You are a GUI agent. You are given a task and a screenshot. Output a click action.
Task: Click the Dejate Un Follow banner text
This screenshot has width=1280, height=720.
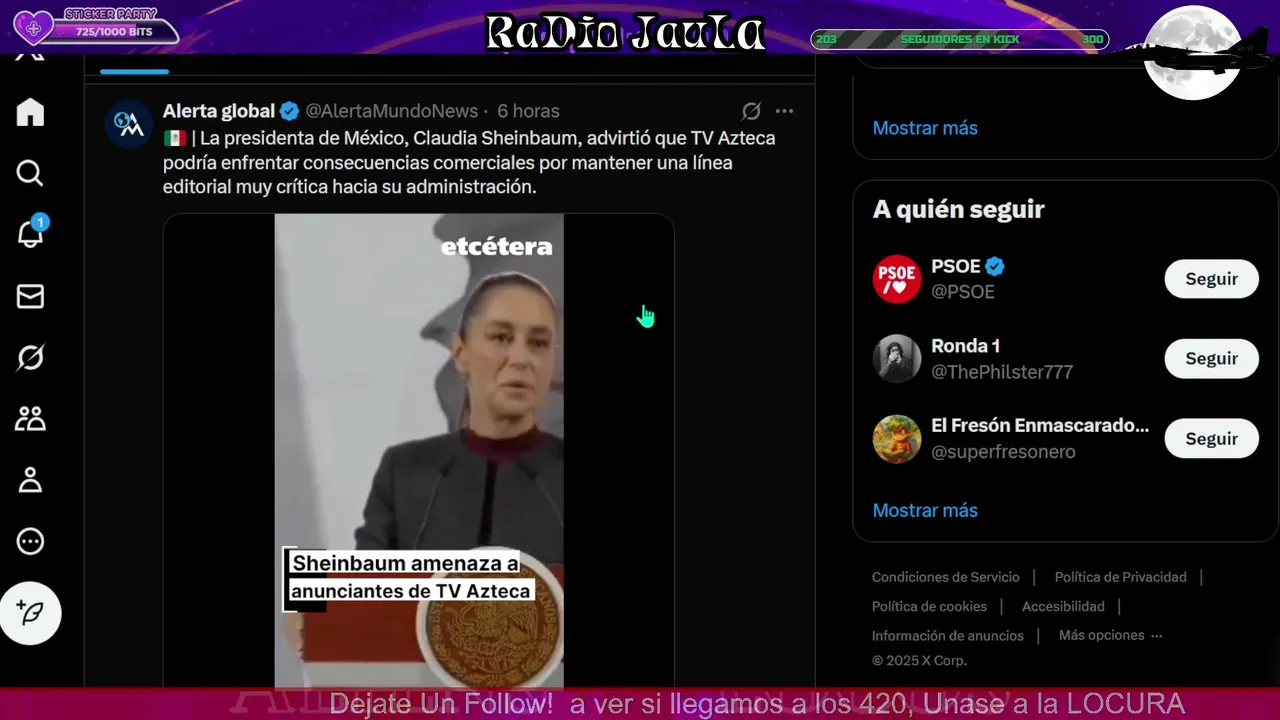pos(756,704)
